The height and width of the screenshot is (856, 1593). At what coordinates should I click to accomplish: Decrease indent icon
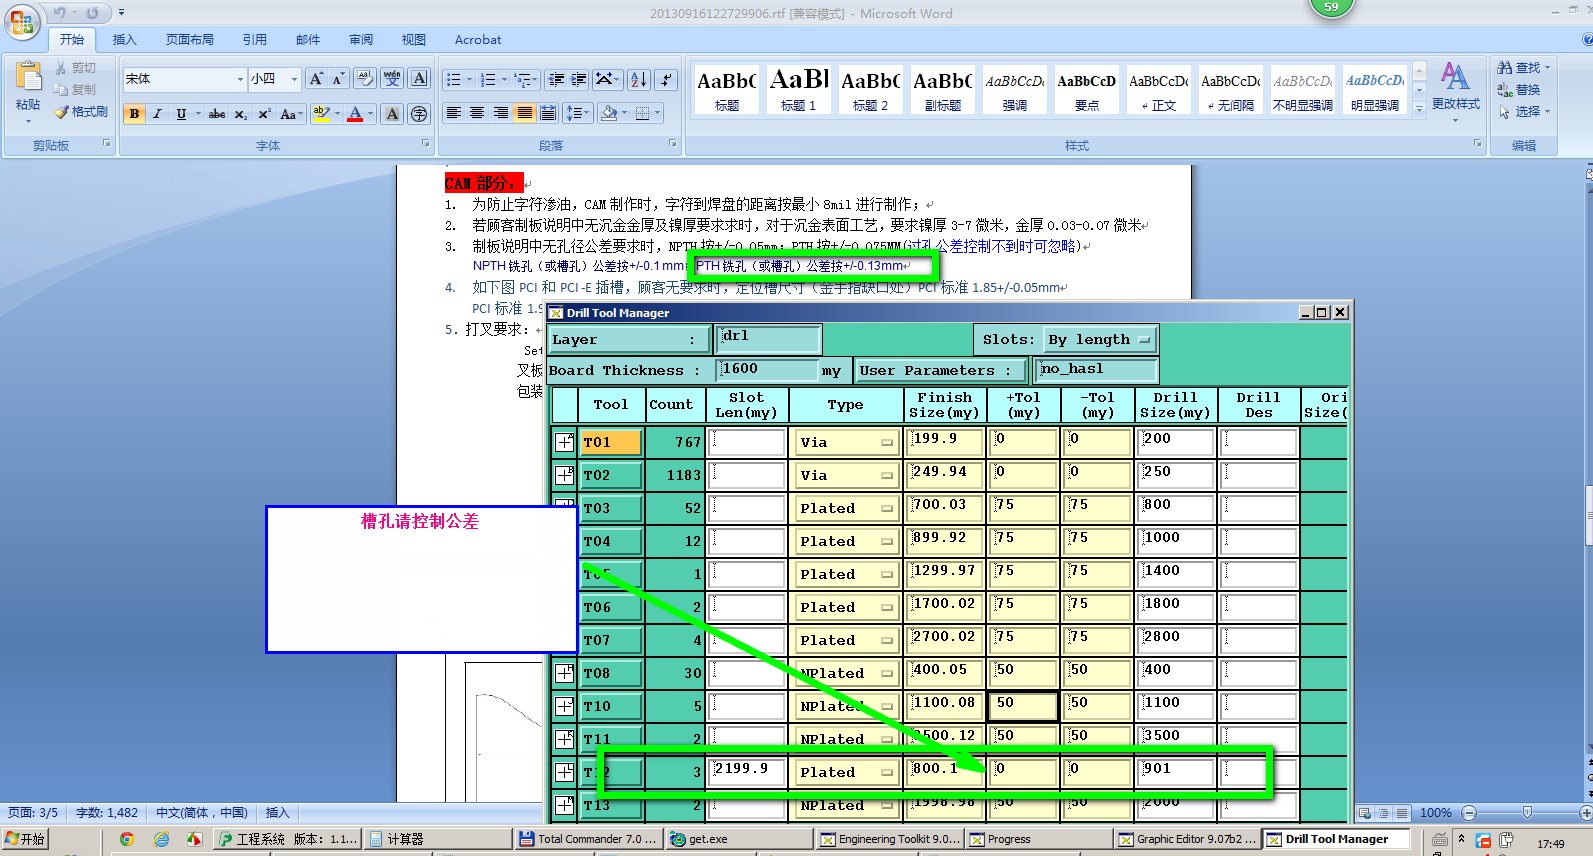[556, 80]
